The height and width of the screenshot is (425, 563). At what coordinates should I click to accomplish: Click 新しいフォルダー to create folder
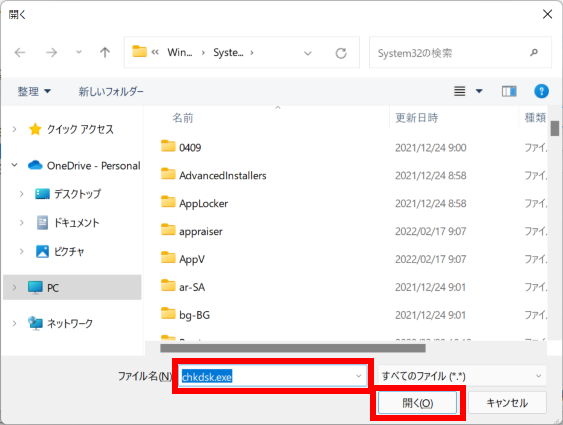click(x=111, y=92)
